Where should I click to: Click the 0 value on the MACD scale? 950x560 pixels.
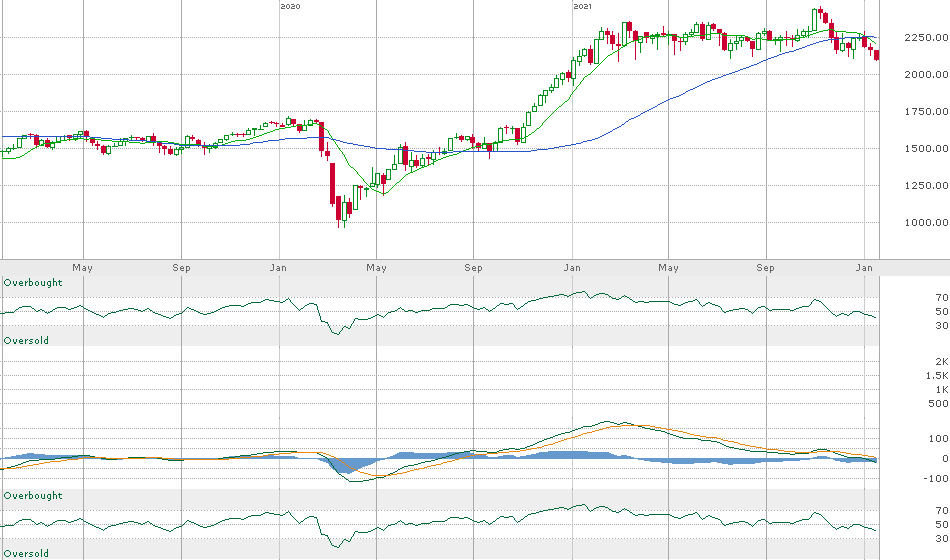pos(945,459)
